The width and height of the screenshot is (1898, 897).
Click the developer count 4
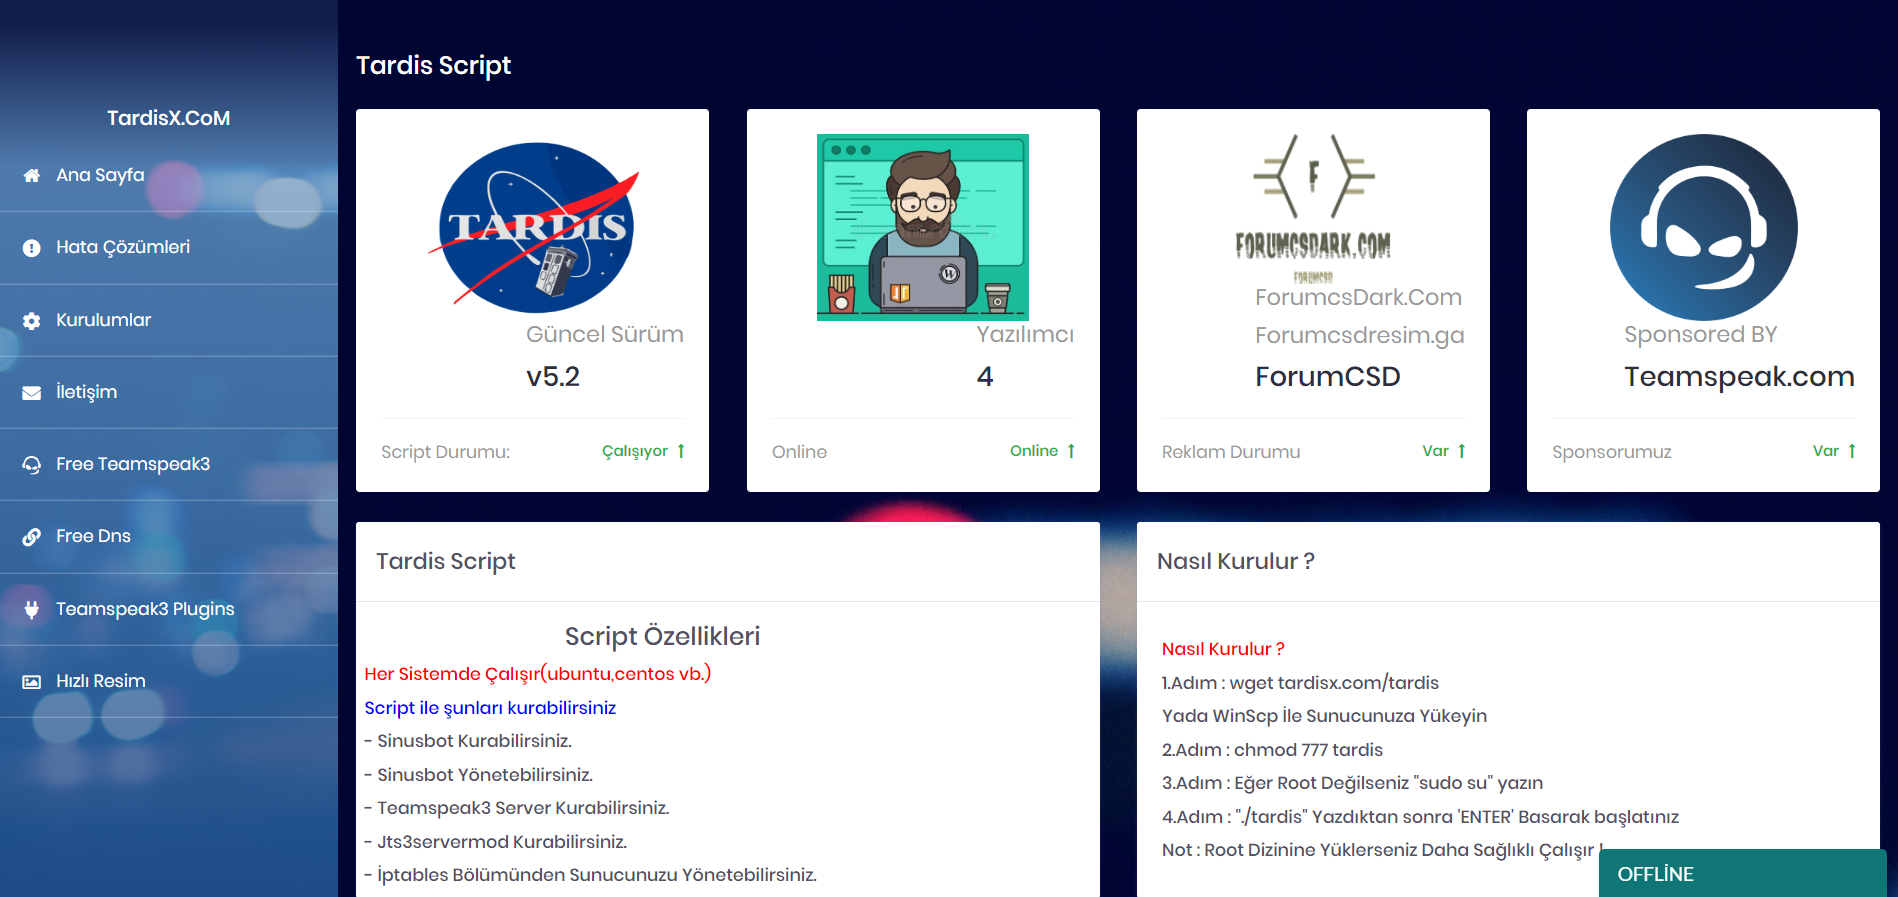click(x=985, y=377)
